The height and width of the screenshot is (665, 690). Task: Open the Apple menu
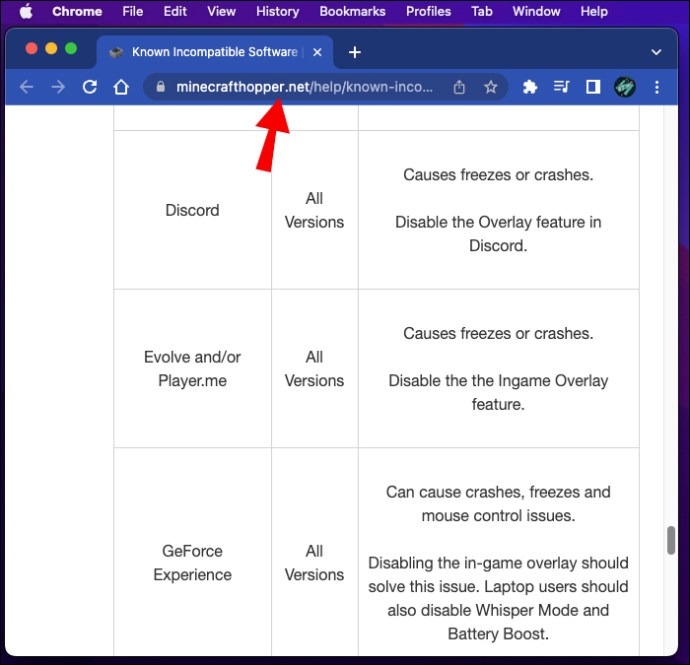click(x=26, y=11)
